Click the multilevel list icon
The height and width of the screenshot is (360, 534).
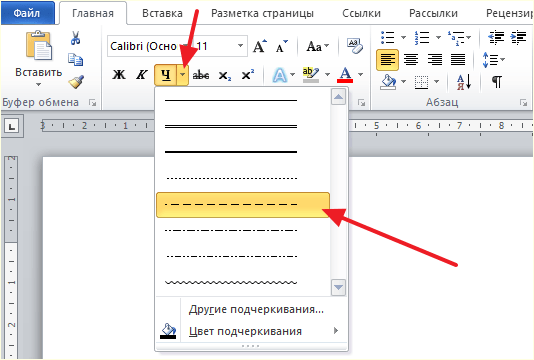coord(456,38)
